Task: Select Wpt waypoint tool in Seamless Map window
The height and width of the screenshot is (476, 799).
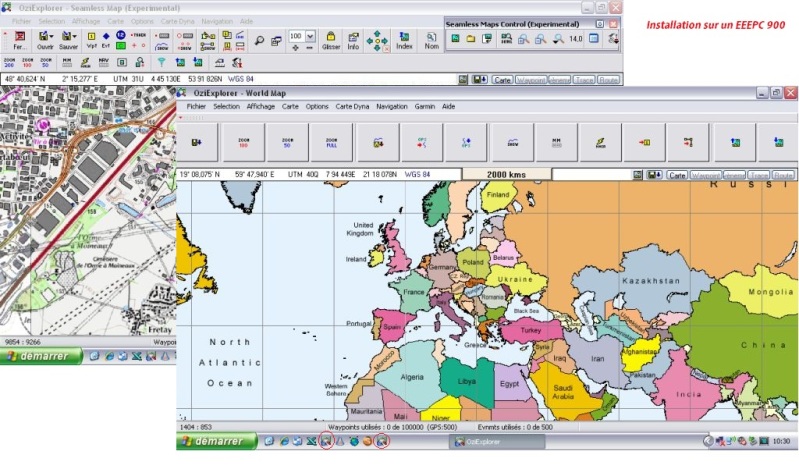Action: [91, 40]
